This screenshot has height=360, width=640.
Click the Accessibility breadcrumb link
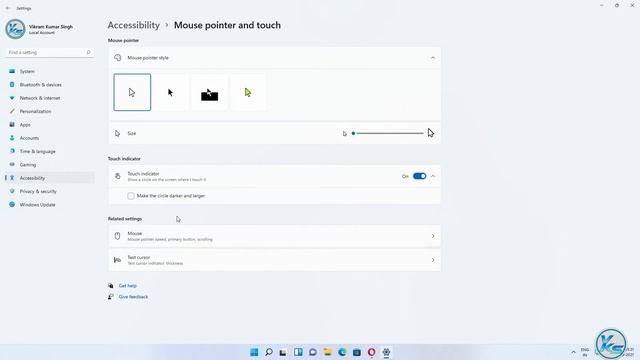coord(133,25)
